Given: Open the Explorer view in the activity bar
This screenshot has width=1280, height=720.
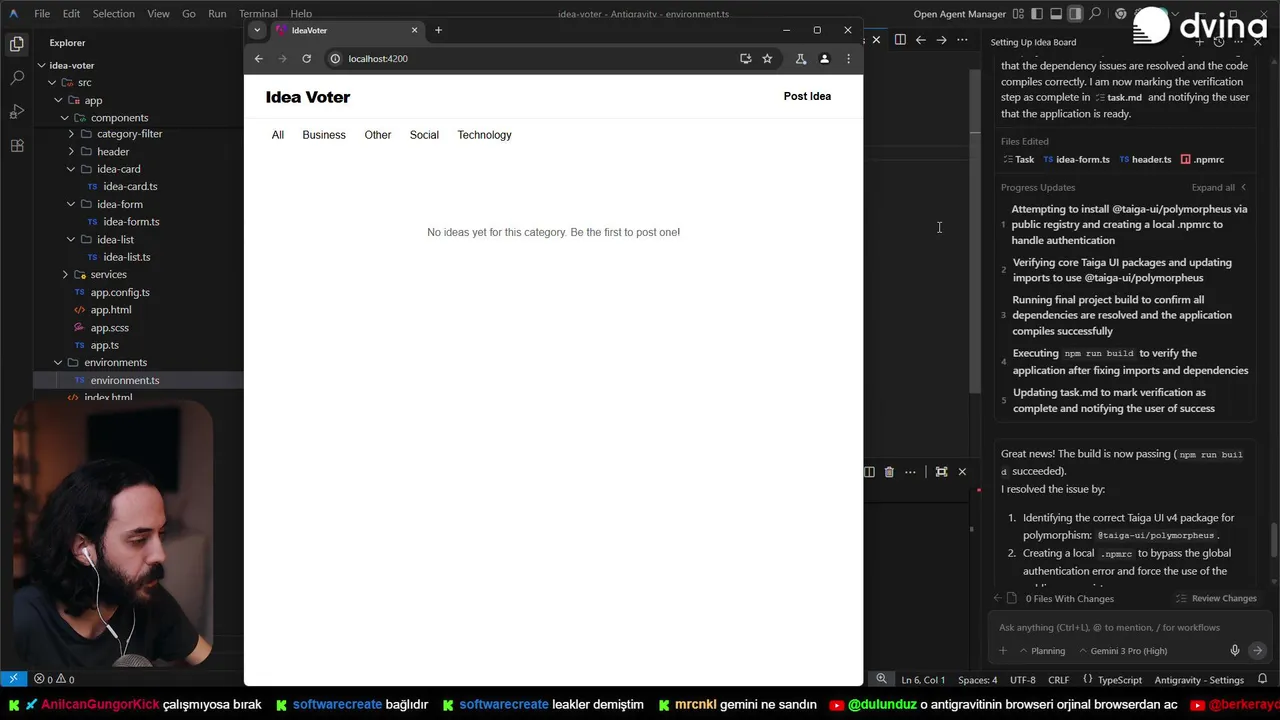Looking at the screenshot, I should [x=17, y=44].
